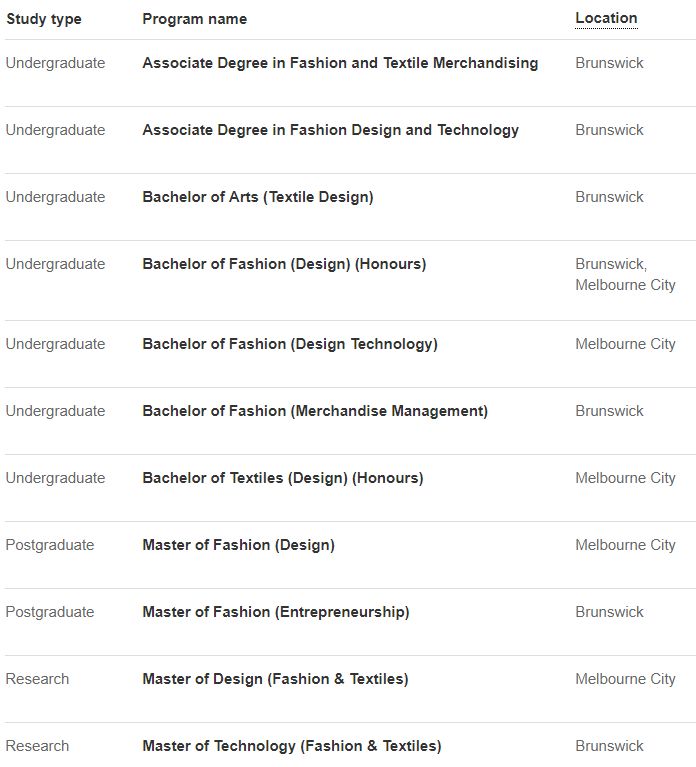Click Bachelor of Fashion (Merchandise Management)
The image size is (696, 767).
pyautogui.click(x=315, y=411)
